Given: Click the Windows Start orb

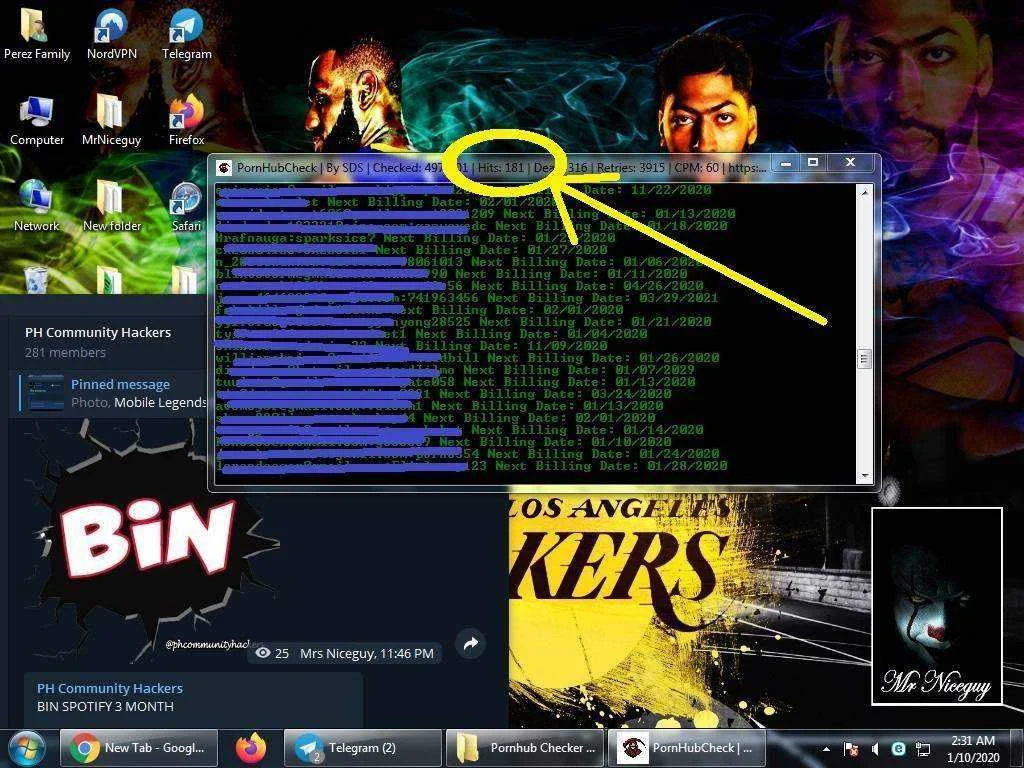Looking at the screenshot, I should pyautogui.click(x=26, y=748).
